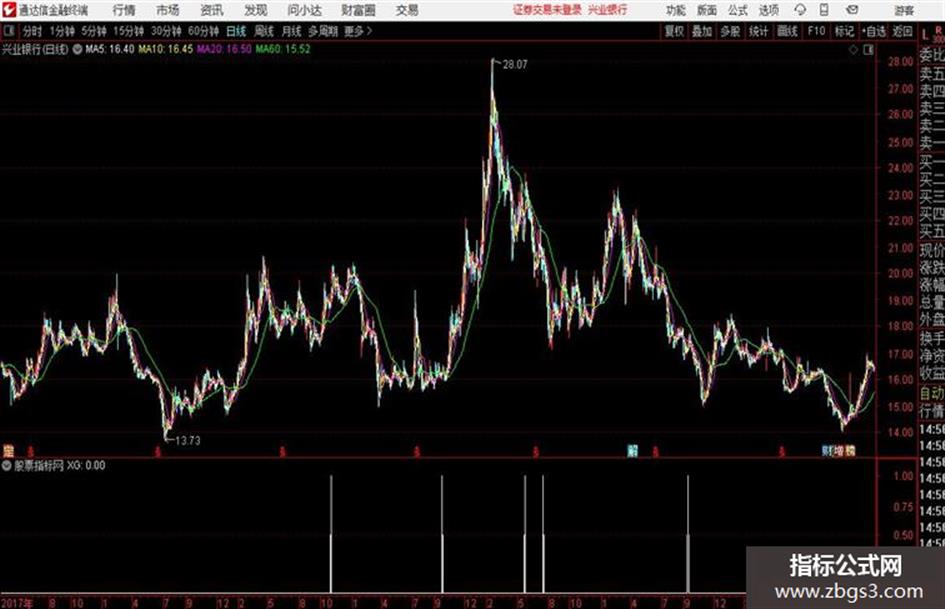Open the 问小达 menu
Screen dimensions: 945x609
click(304, 10)
